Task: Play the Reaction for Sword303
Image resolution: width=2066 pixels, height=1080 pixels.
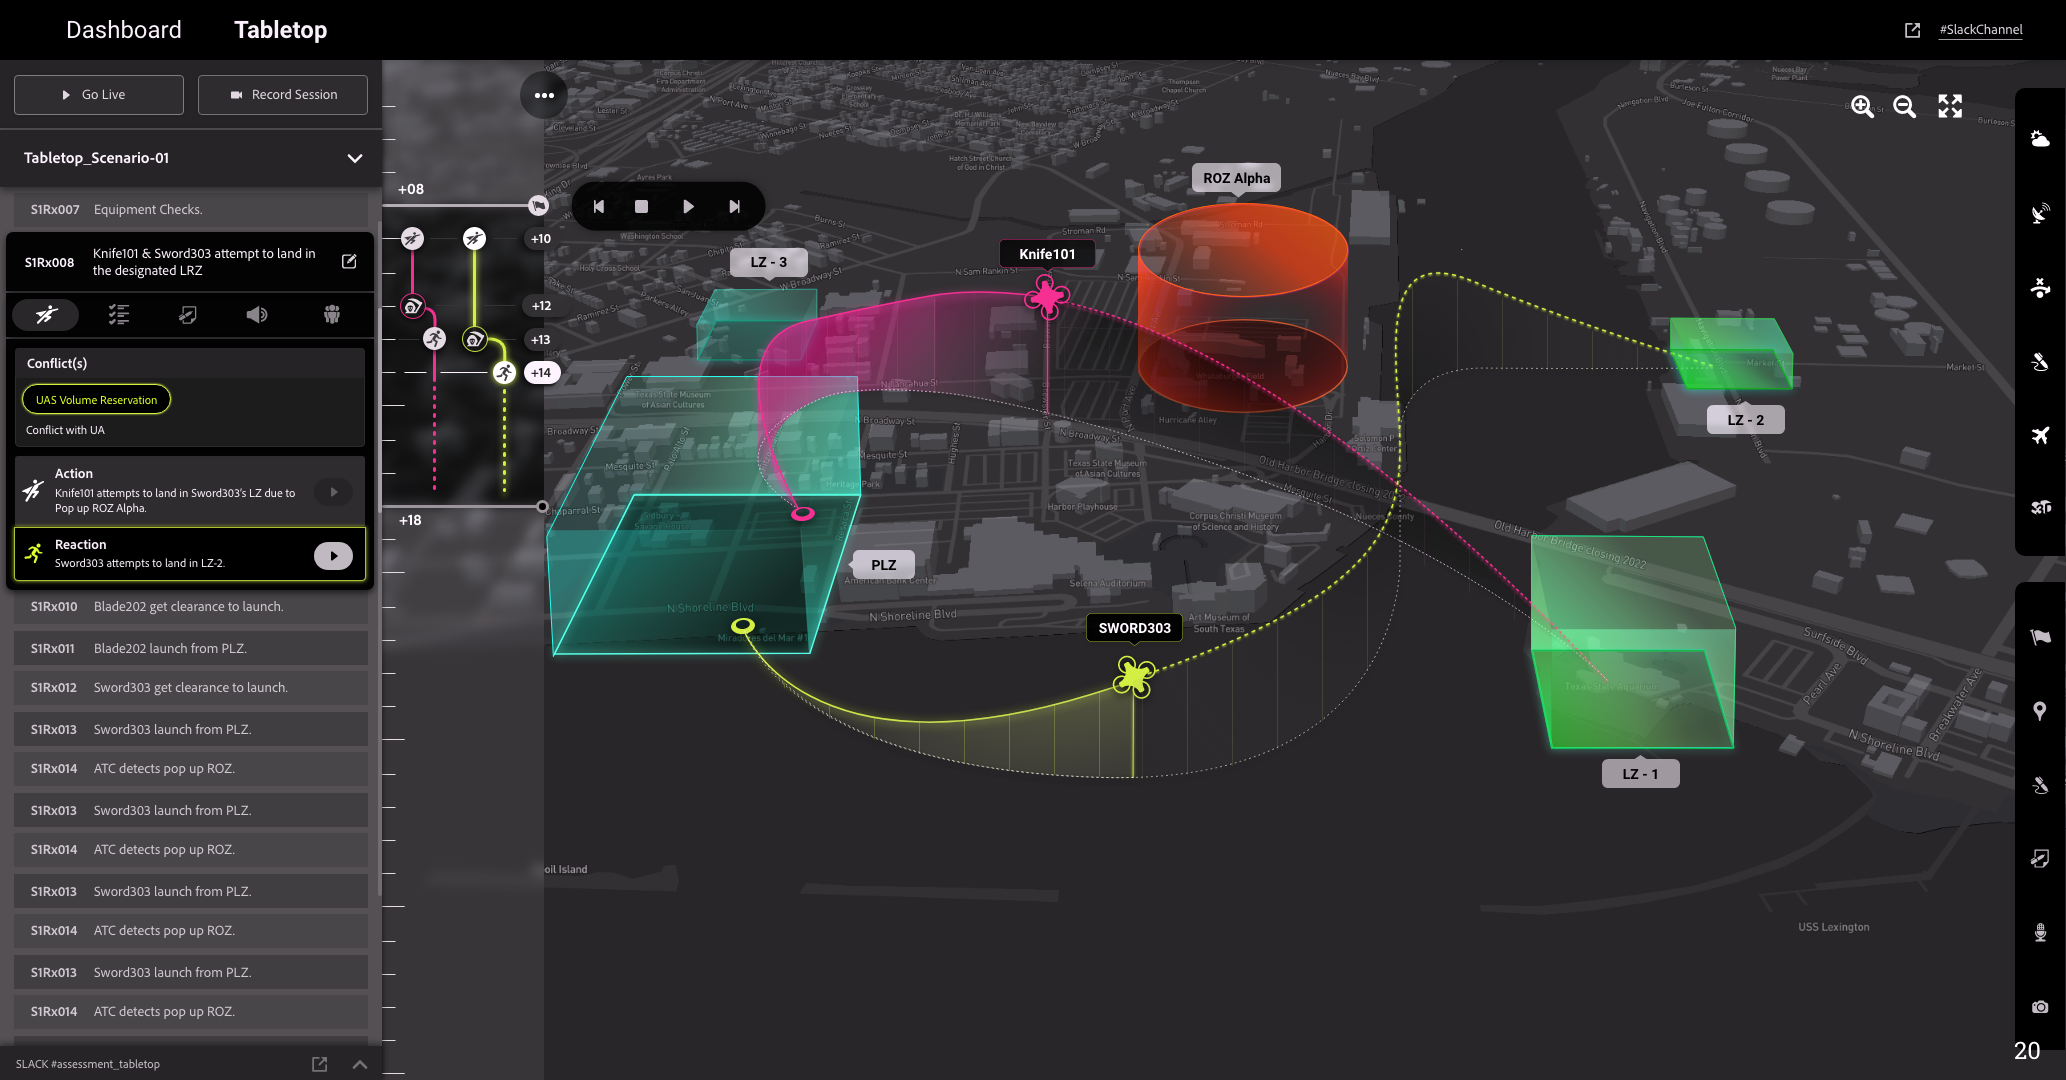Action: point(333,556)
